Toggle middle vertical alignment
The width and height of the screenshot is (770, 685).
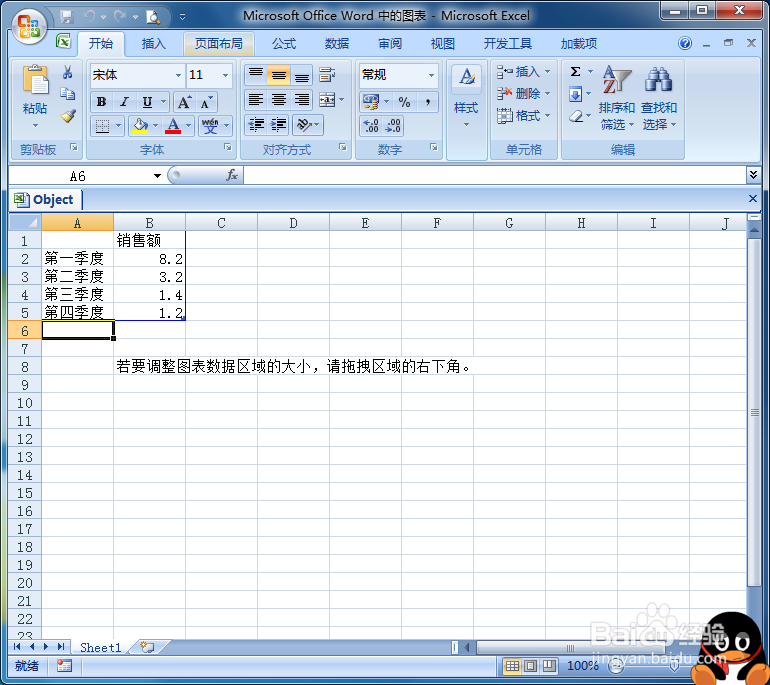pyautogui.click(x=278, y=75)
